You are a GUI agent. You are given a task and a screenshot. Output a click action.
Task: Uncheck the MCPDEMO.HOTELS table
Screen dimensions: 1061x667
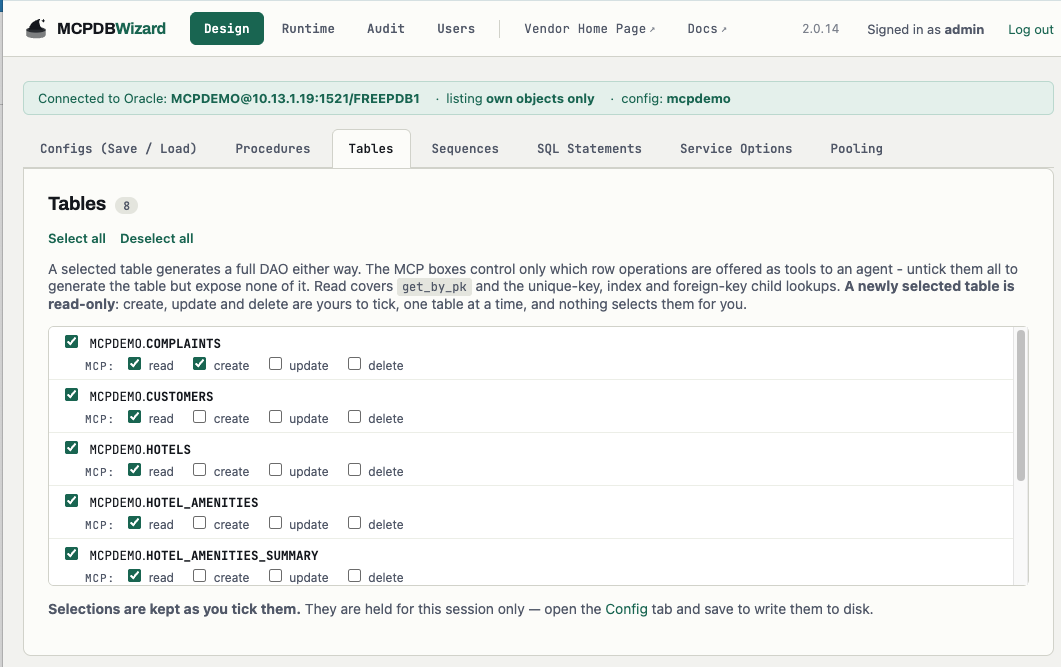(x=72, y=448)
